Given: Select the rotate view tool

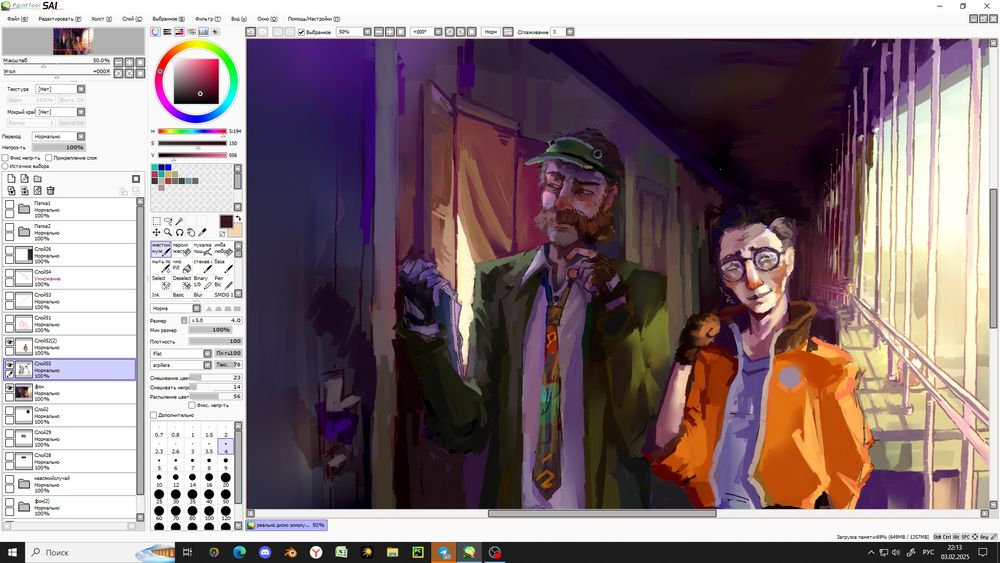Looking at the screenshot, I should [x=180, y=232].
